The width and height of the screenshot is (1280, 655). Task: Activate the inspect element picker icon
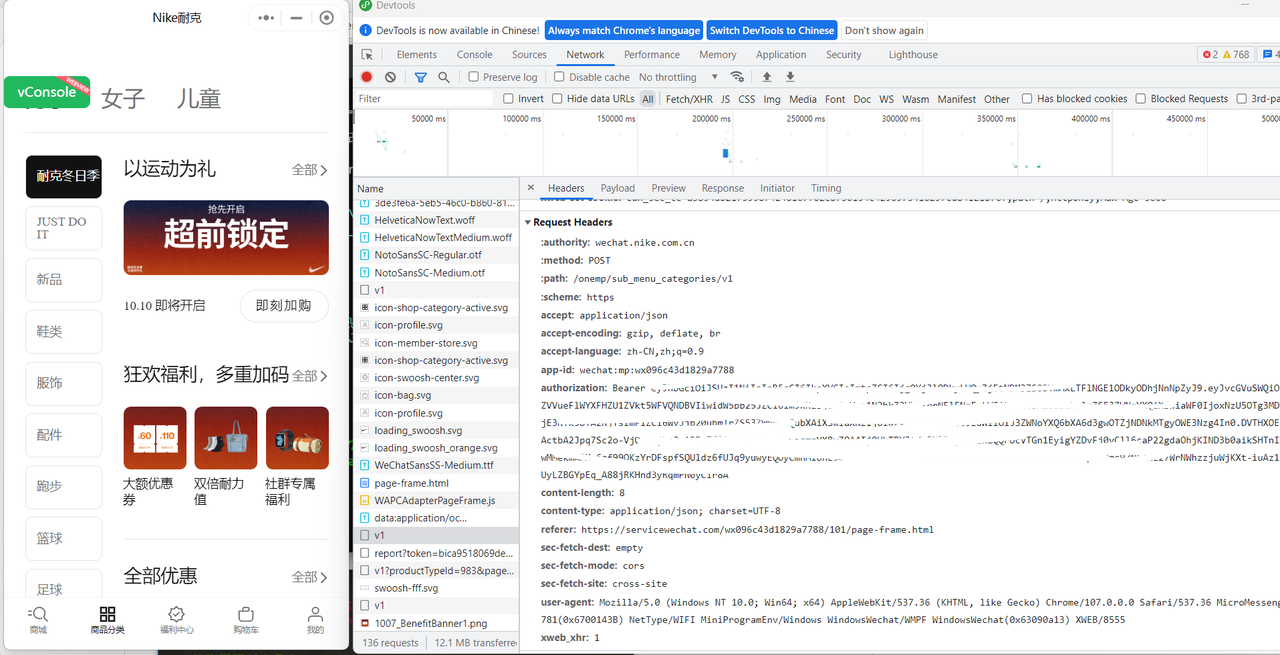pos(367,55)
